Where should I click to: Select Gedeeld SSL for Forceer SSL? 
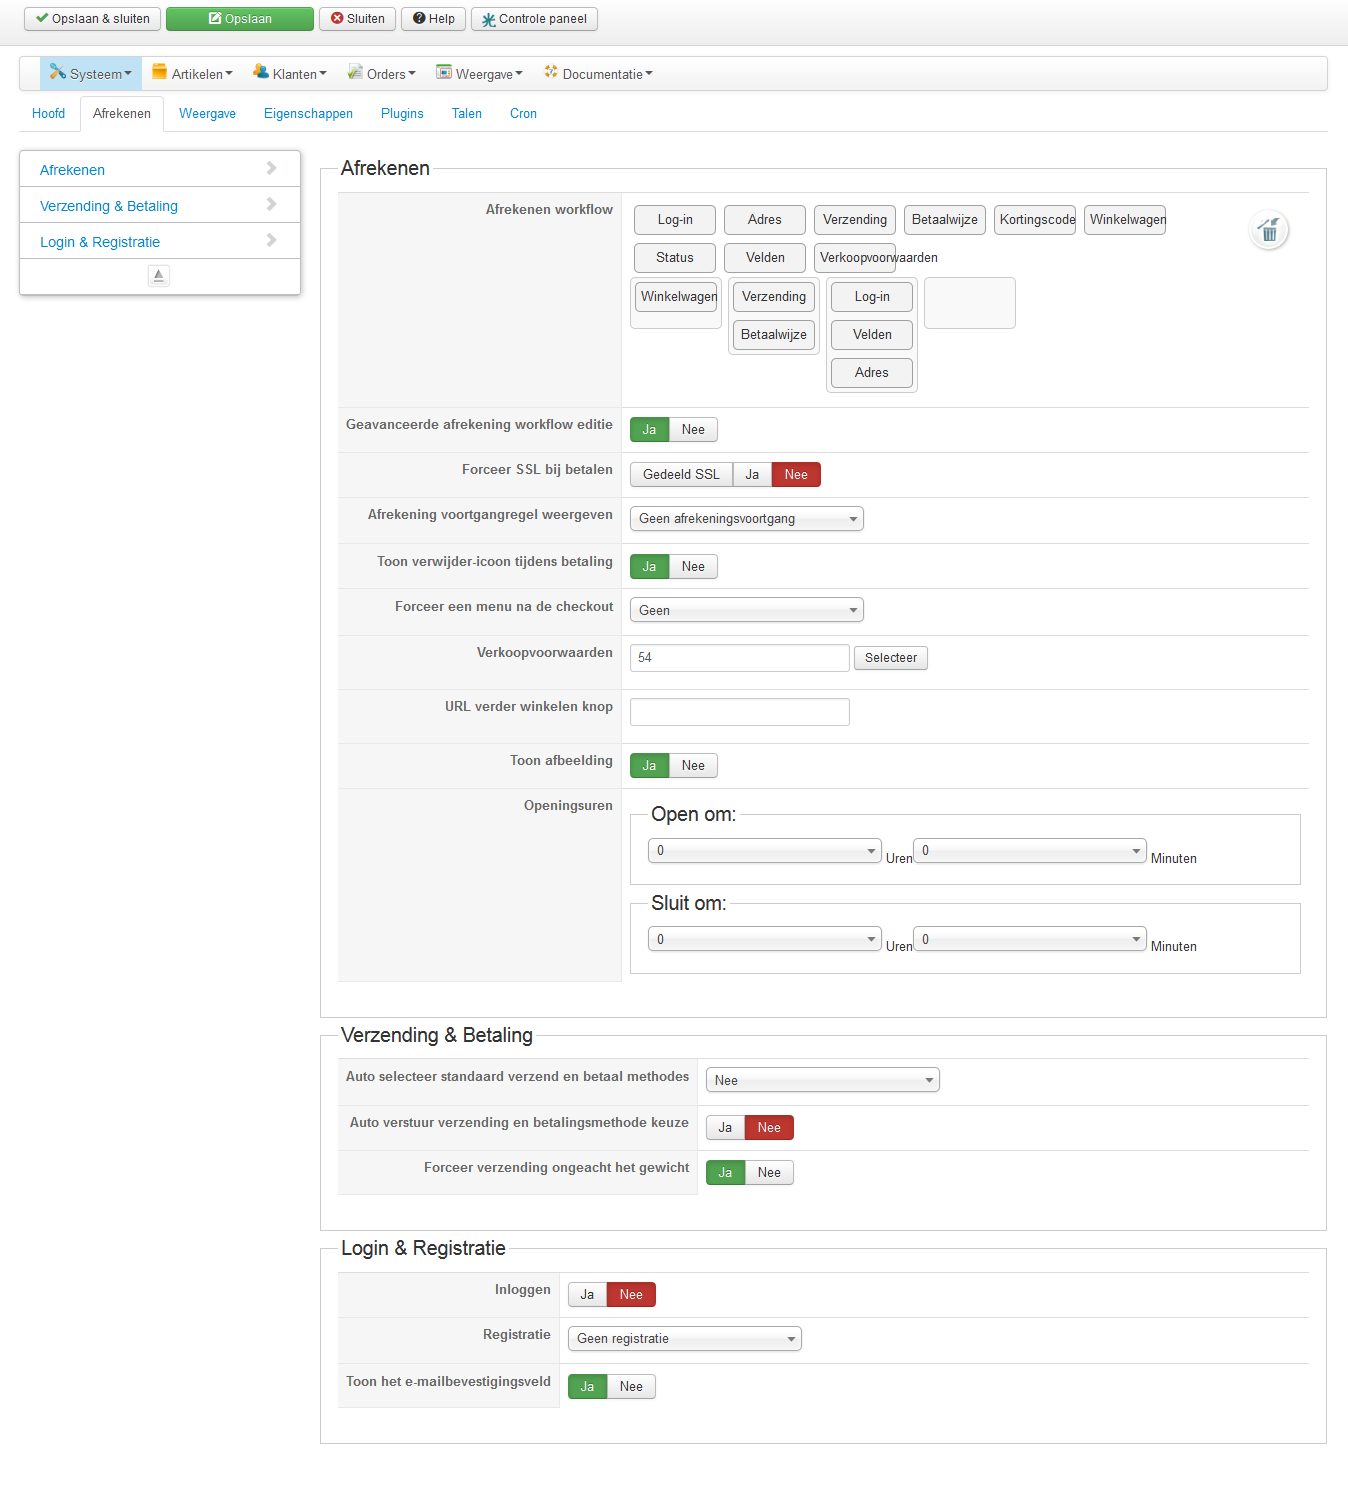681,475
